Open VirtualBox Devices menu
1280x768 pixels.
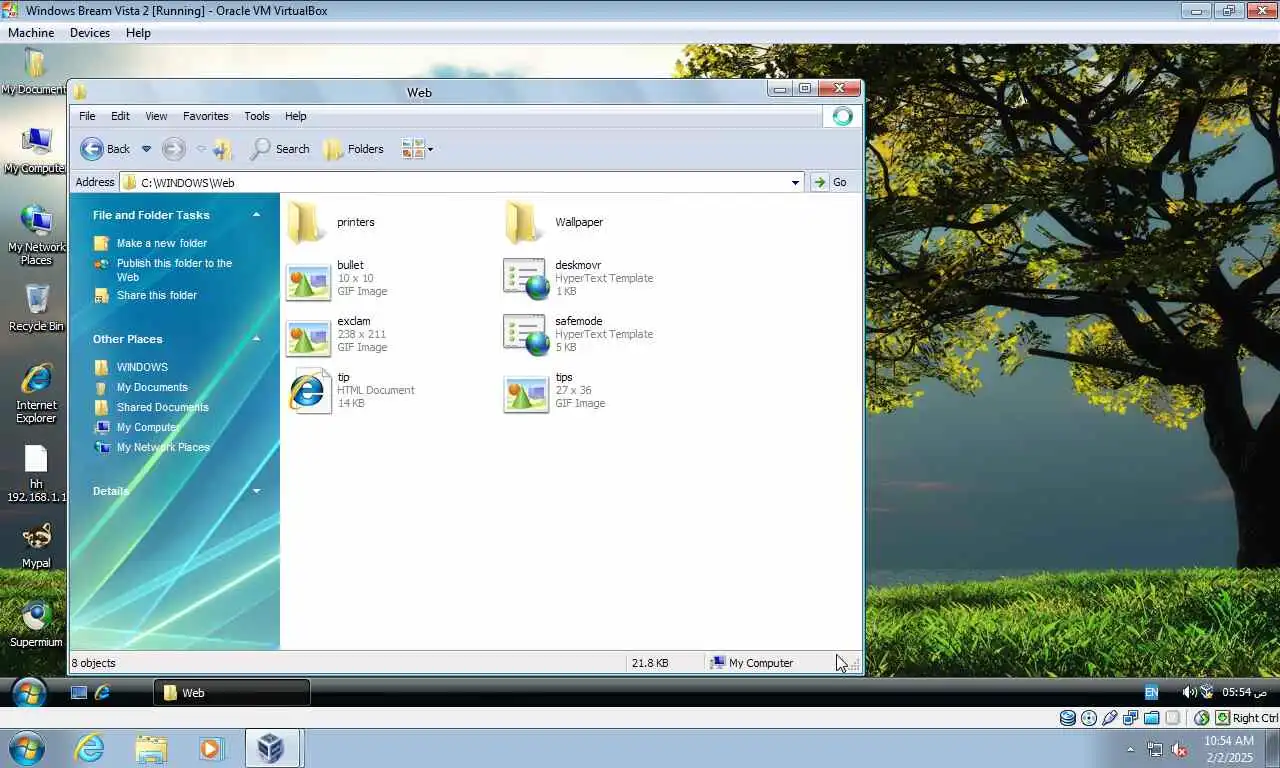[90, 33]
